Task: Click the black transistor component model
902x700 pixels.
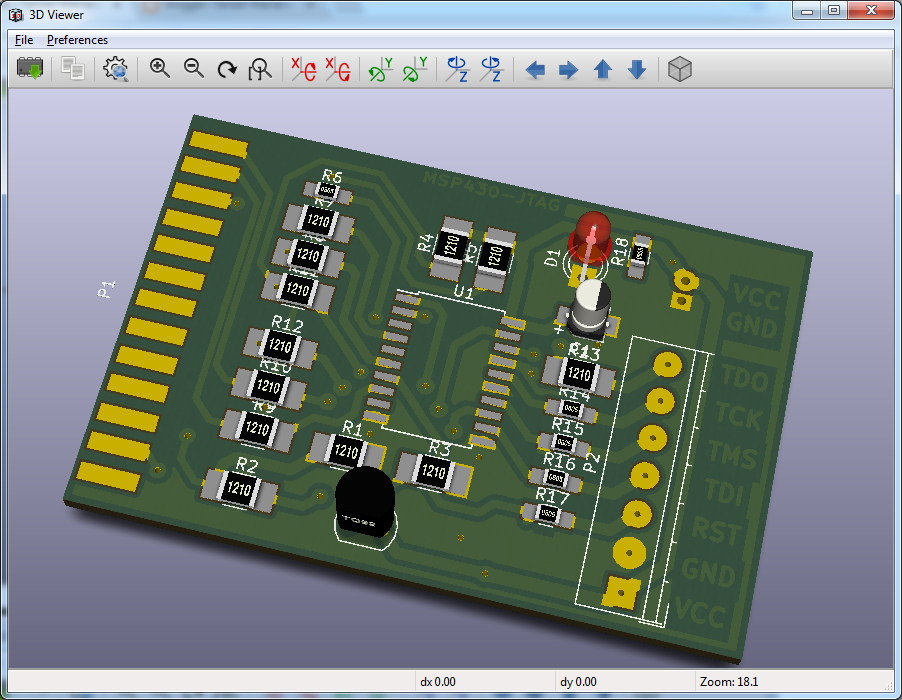Action: [365, 502]
